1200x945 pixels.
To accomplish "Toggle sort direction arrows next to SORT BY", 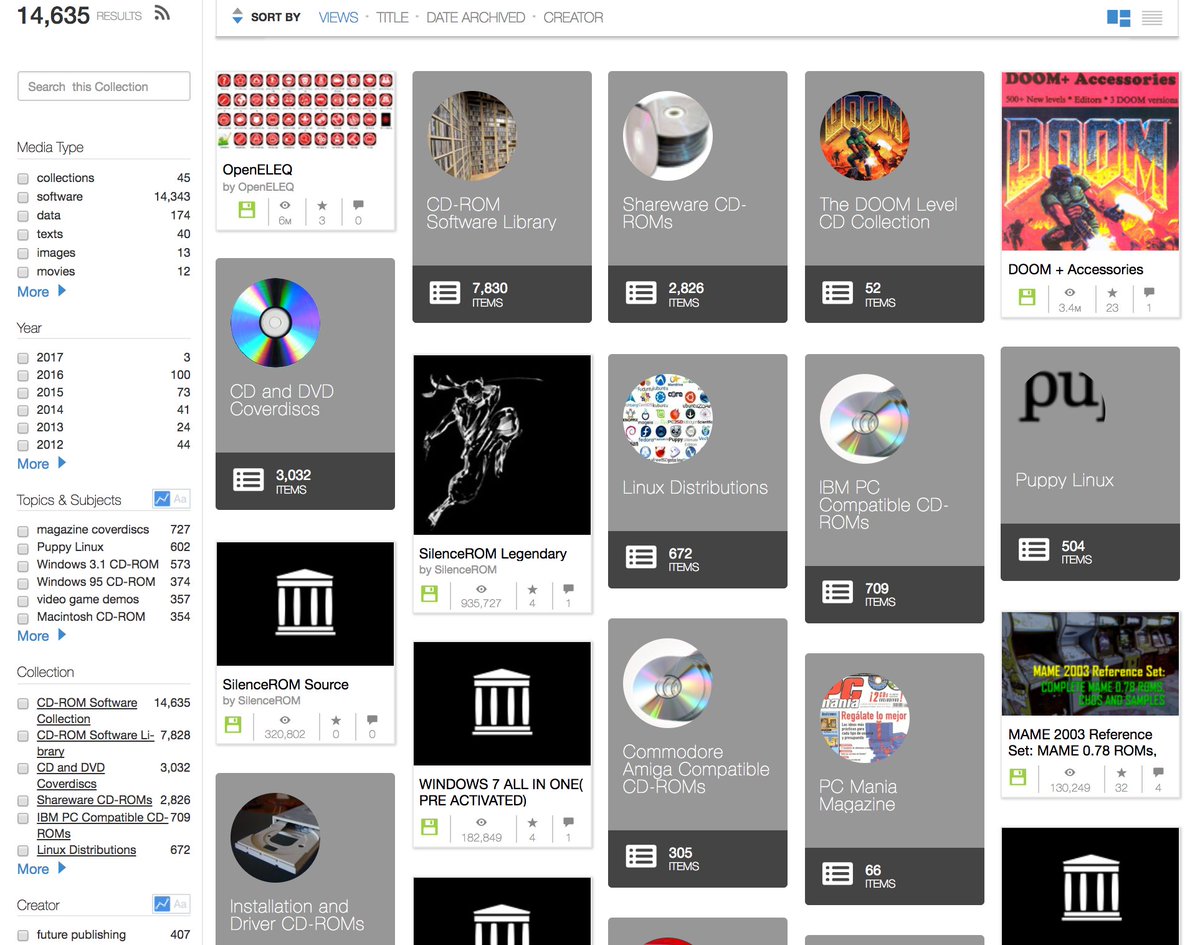I will click(237, 17).
